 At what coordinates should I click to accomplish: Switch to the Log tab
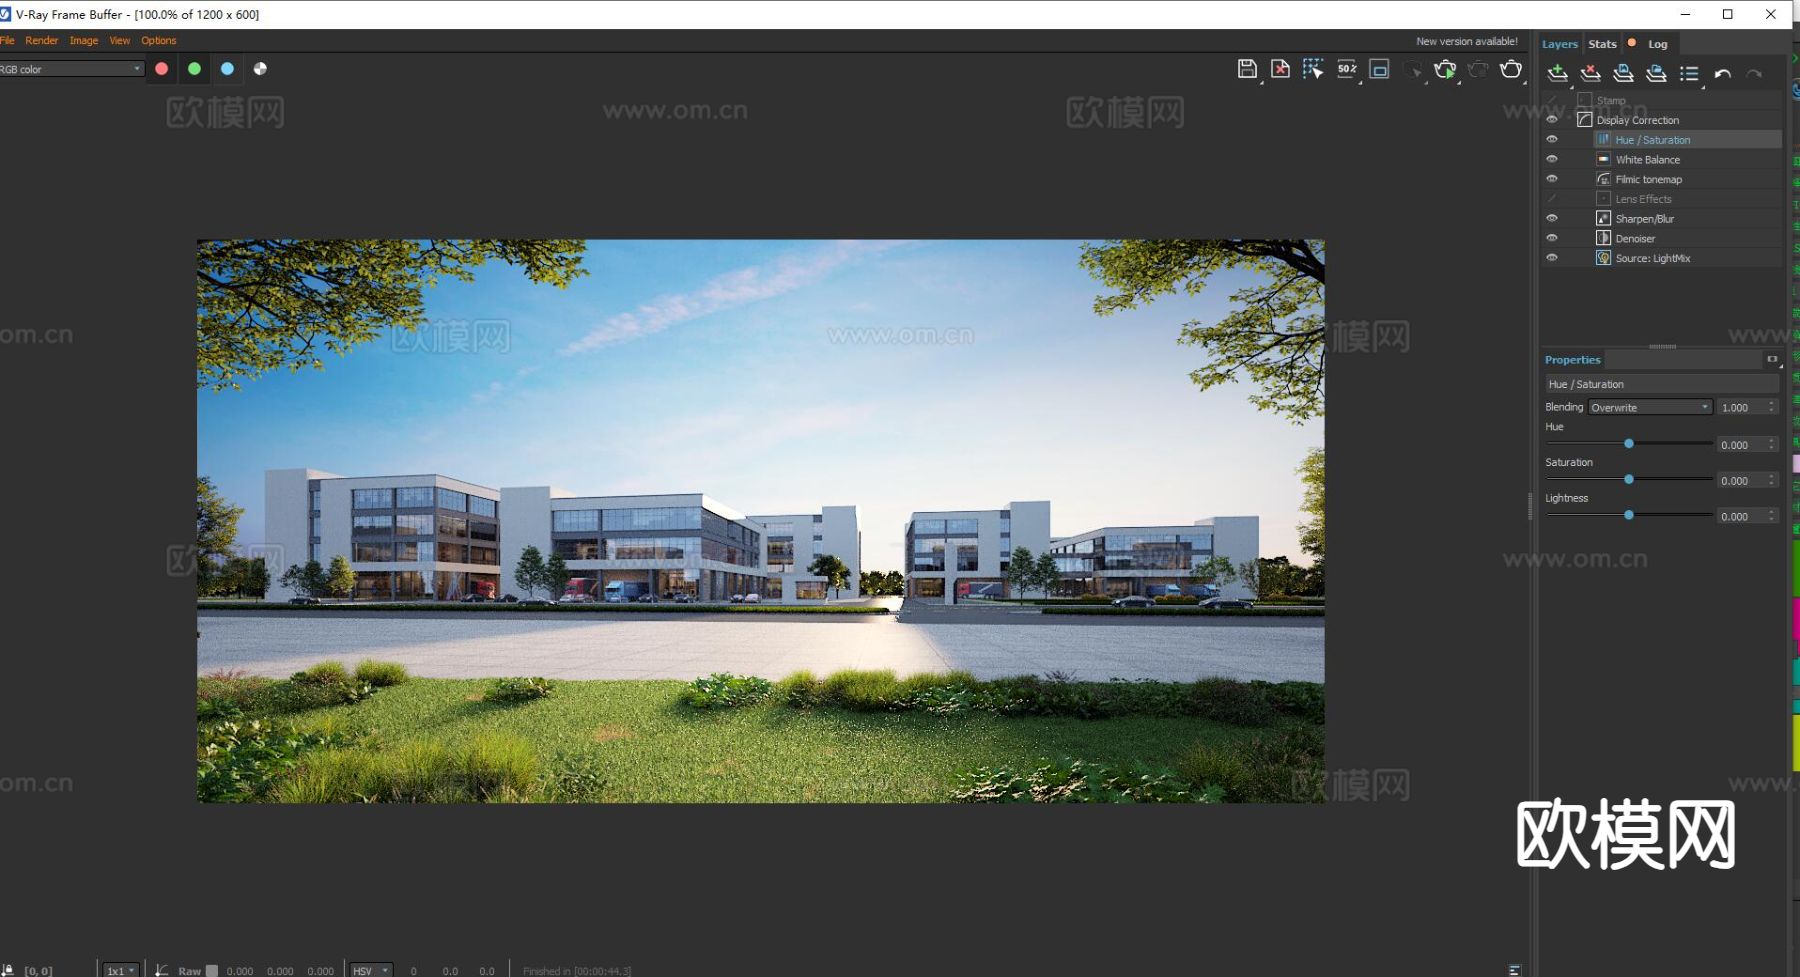1657,44
